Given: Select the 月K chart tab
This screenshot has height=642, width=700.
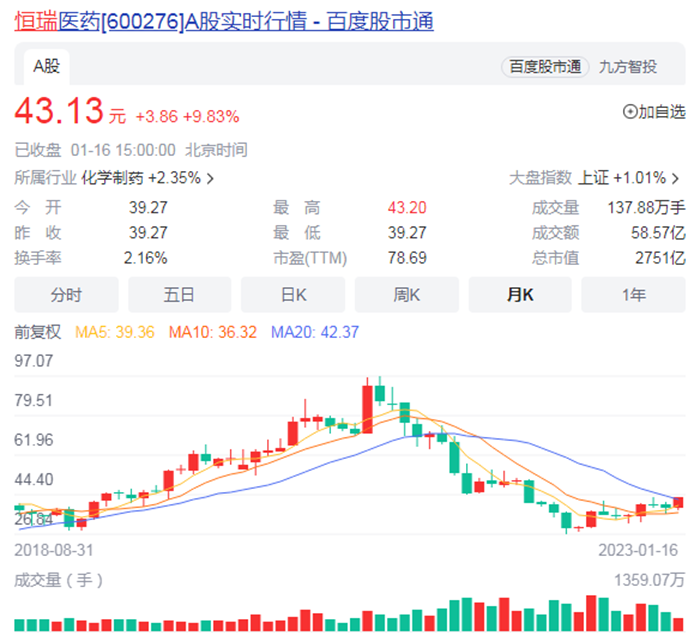Looking at the screenshot, I should click(x=520, y=295).
